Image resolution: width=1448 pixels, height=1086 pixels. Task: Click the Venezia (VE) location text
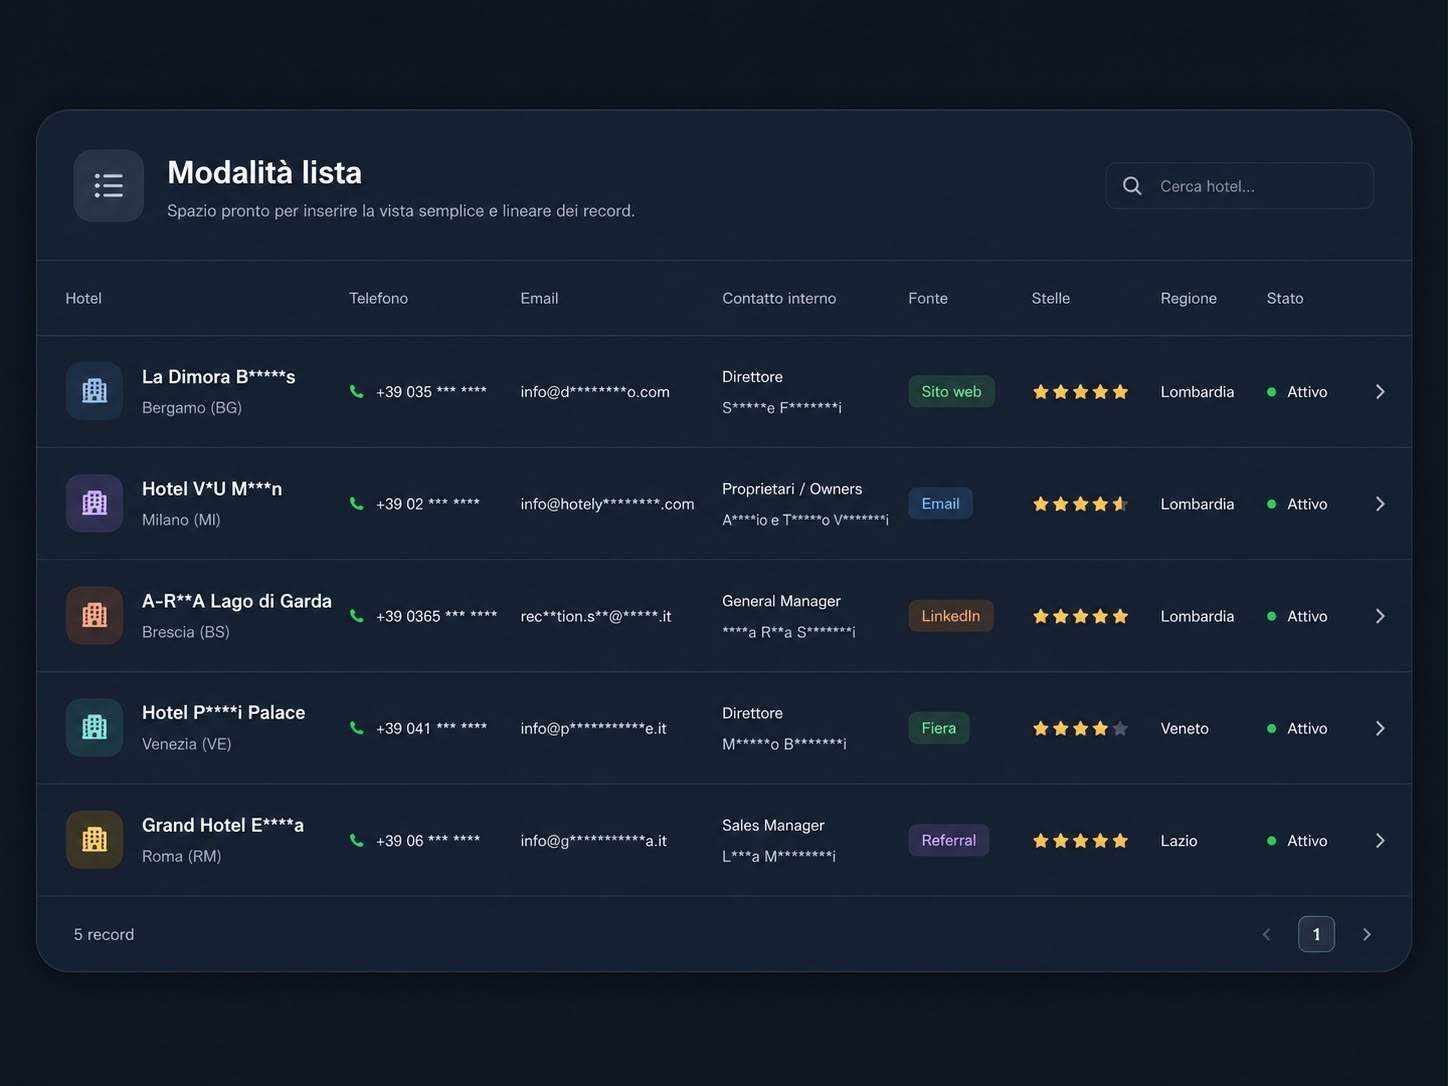(x=187, y=743)
